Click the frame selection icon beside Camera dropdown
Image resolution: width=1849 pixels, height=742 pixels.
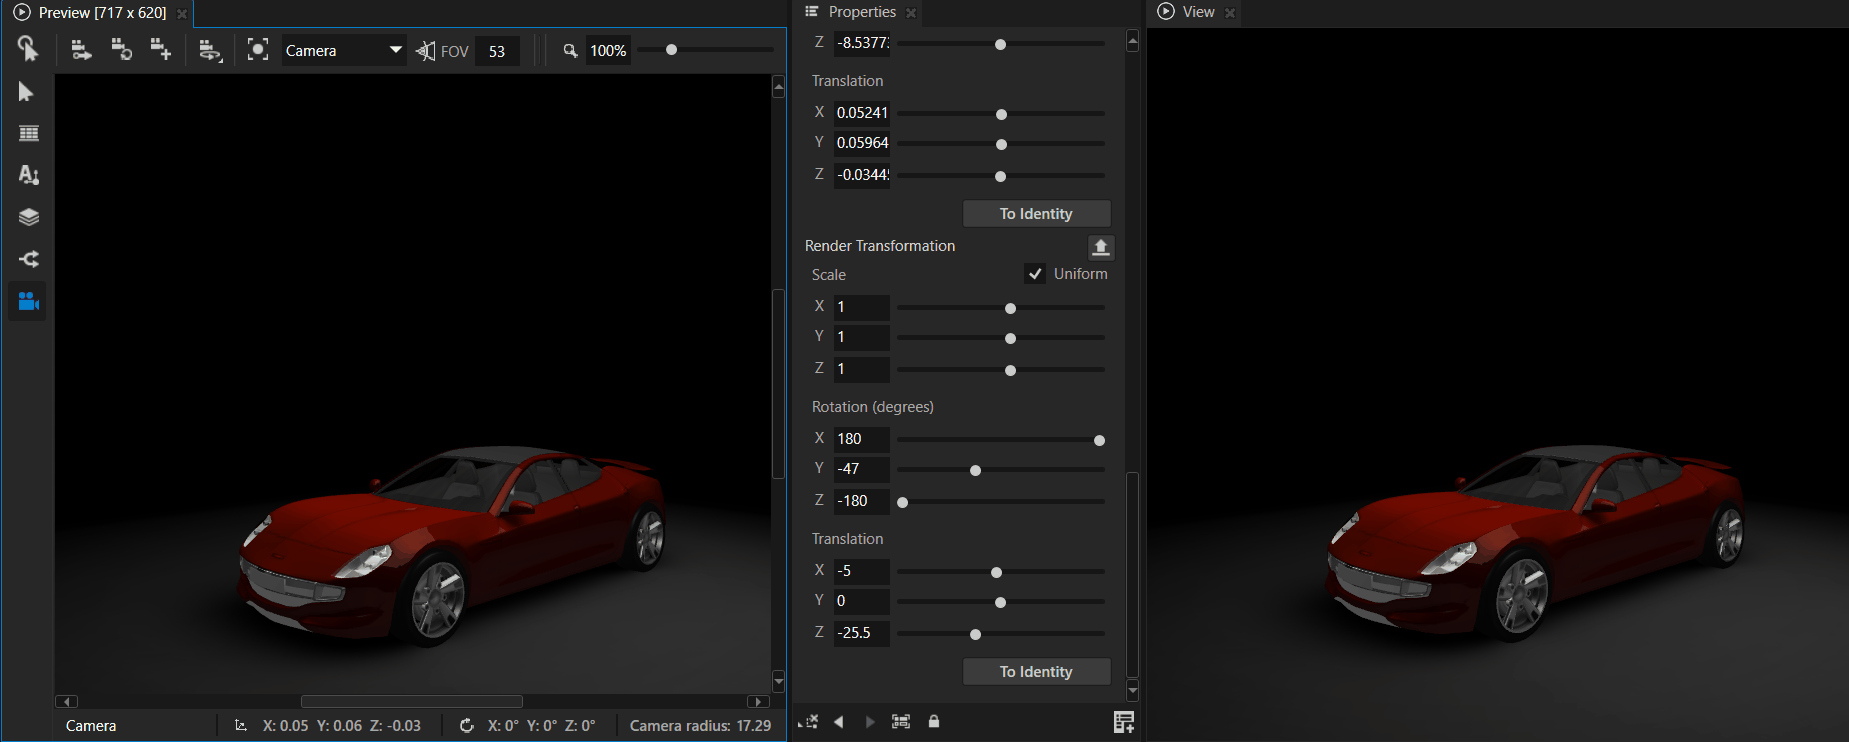(x=258, y=50)
